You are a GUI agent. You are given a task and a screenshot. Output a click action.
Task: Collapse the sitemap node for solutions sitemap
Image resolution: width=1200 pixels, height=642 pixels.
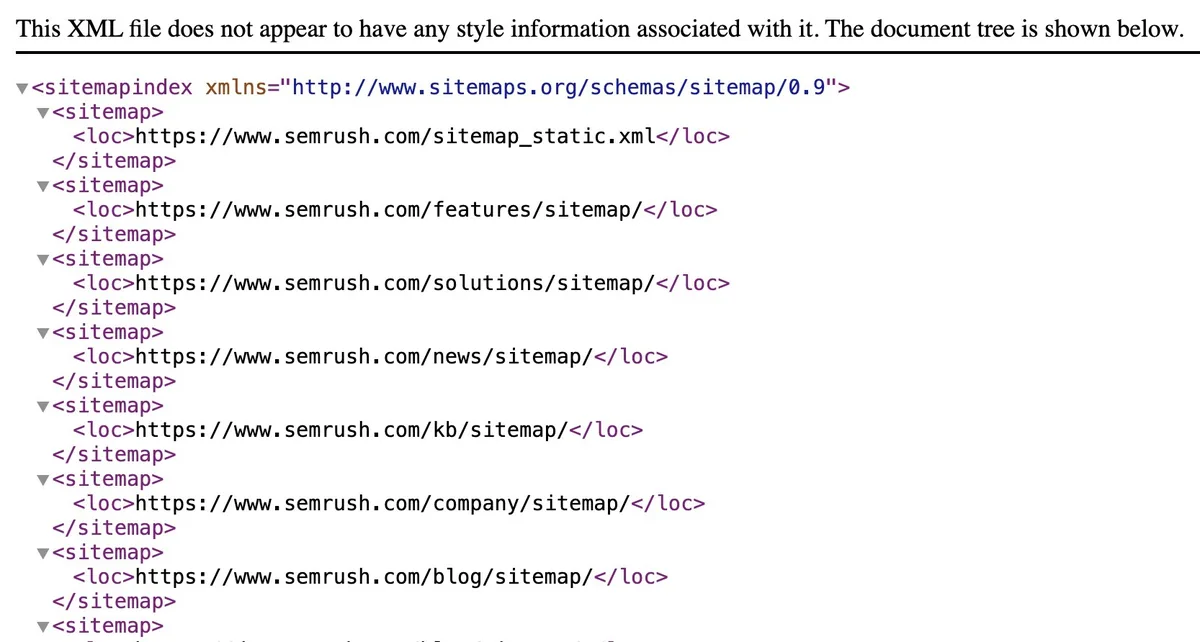pyautogui.click(x=42, y=260)
